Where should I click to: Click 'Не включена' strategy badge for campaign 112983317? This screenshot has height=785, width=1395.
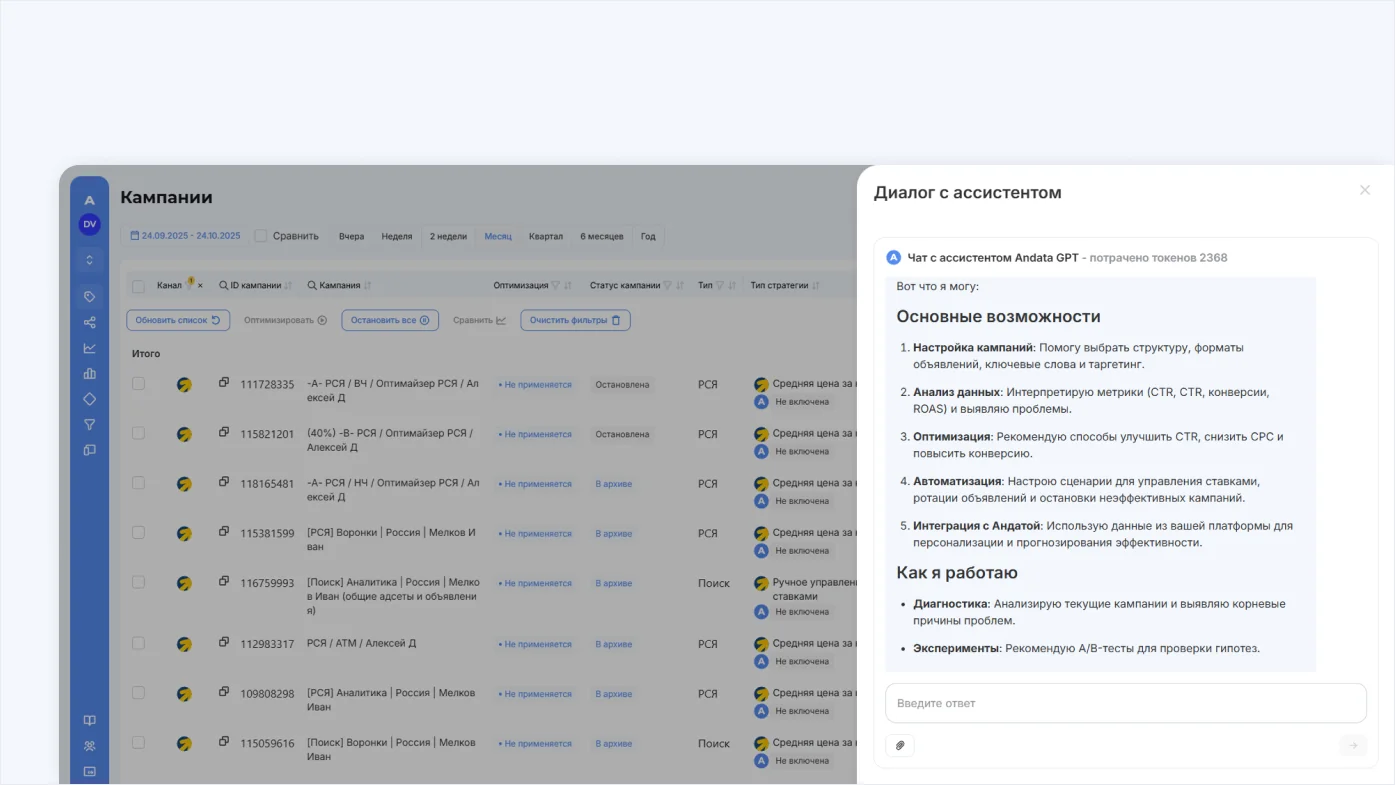click(801, 661)
